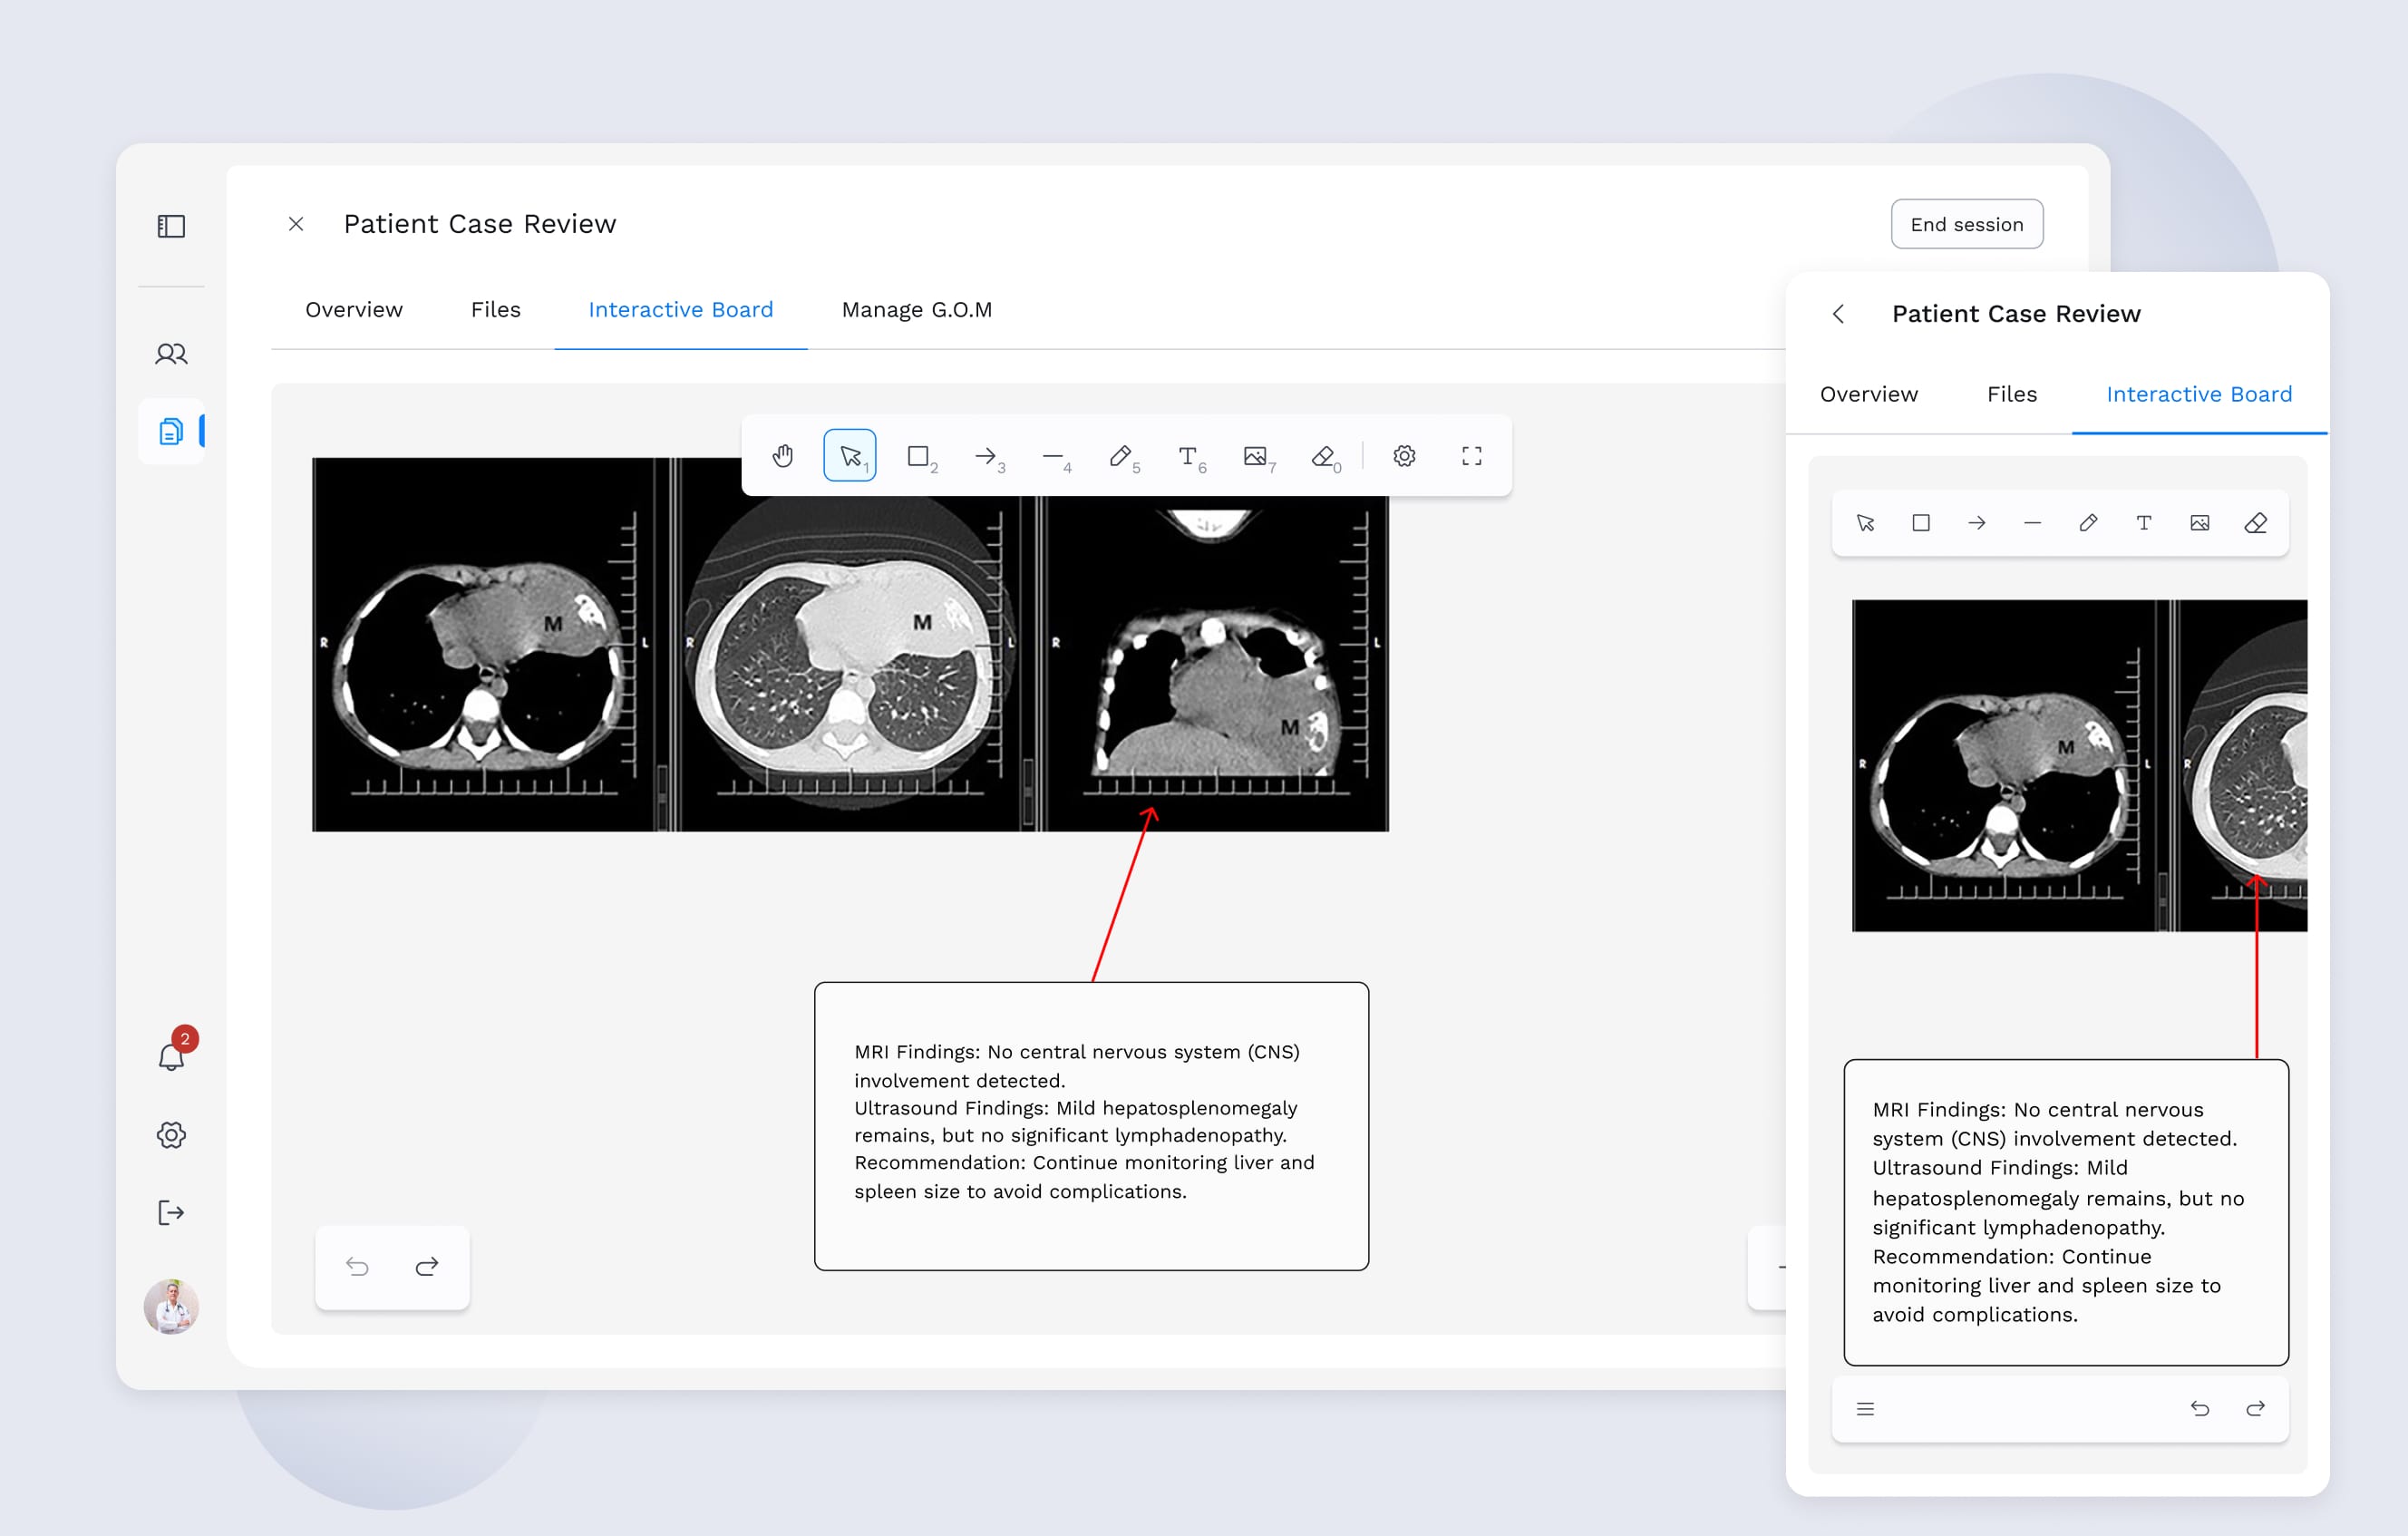Click the MRI Findings note on main board

point(1091,1126)
